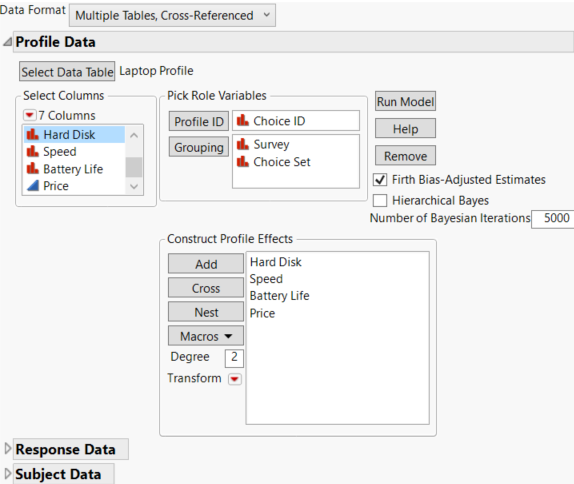Select Price in profile effects
Image resolution: width=574 pixels, height=484 pixels.
[x=262, y=313]
